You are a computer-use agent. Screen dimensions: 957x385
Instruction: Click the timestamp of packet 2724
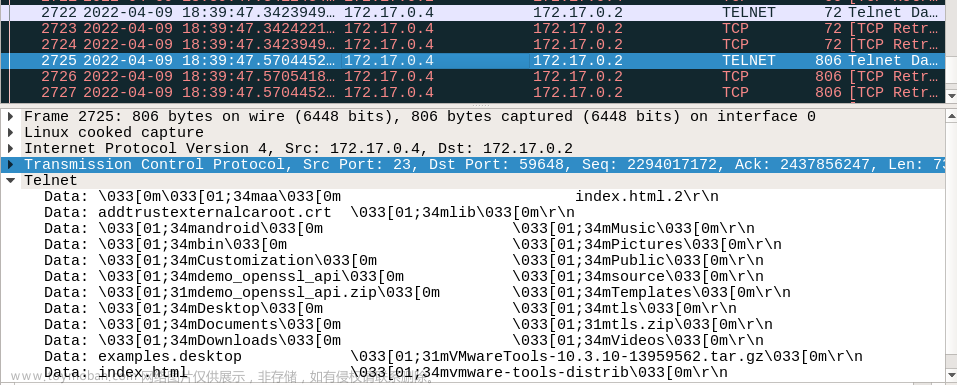(209, 45)
